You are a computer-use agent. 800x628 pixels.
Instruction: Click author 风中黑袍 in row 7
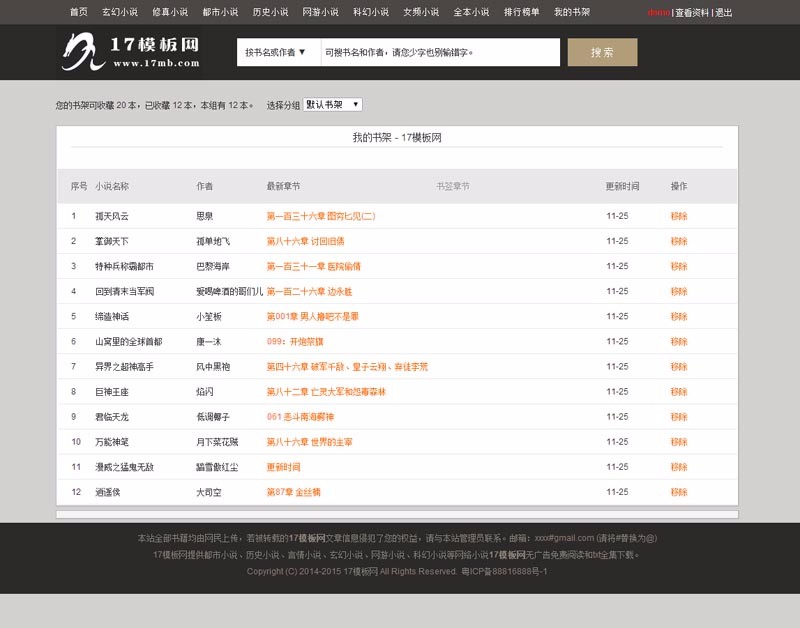click(x=213, y=366)
